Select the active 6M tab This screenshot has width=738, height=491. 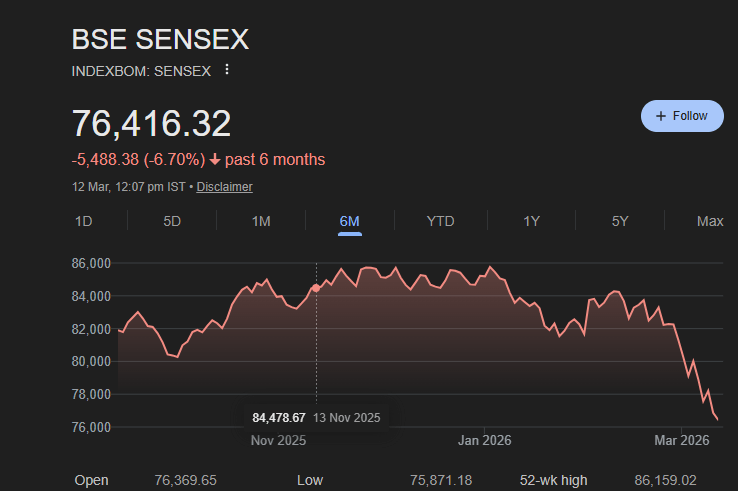pyautogui.click(x=349, y=221)
